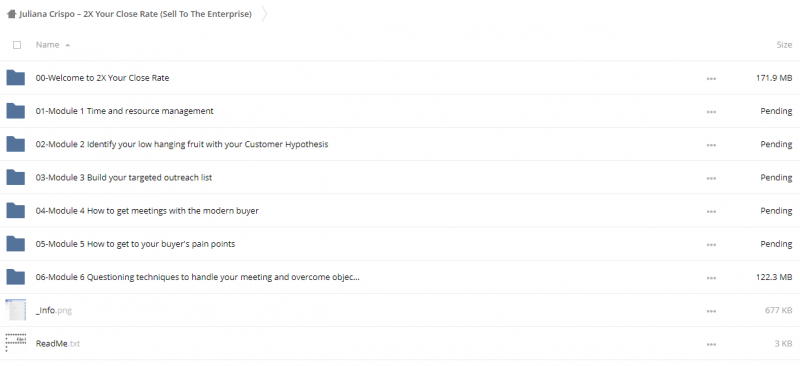Sort the list by the Name column

click(x=47, y=45)
